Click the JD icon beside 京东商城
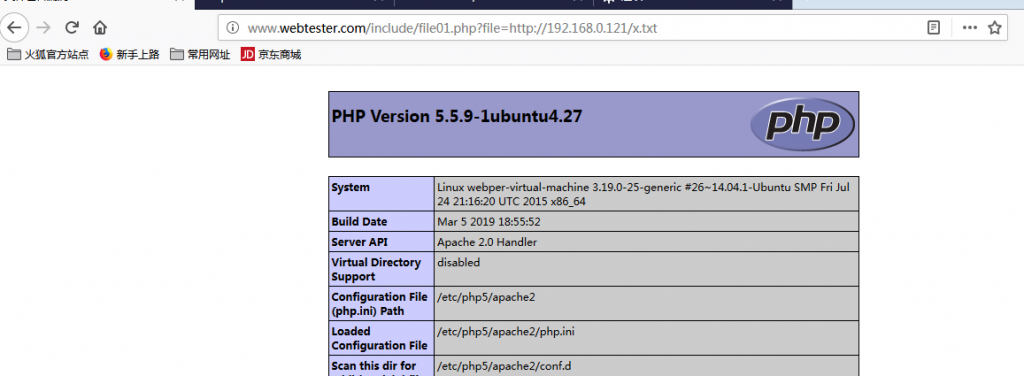Image resolution: width=1024 pixels, height=376 pixels. pos(247,55)
